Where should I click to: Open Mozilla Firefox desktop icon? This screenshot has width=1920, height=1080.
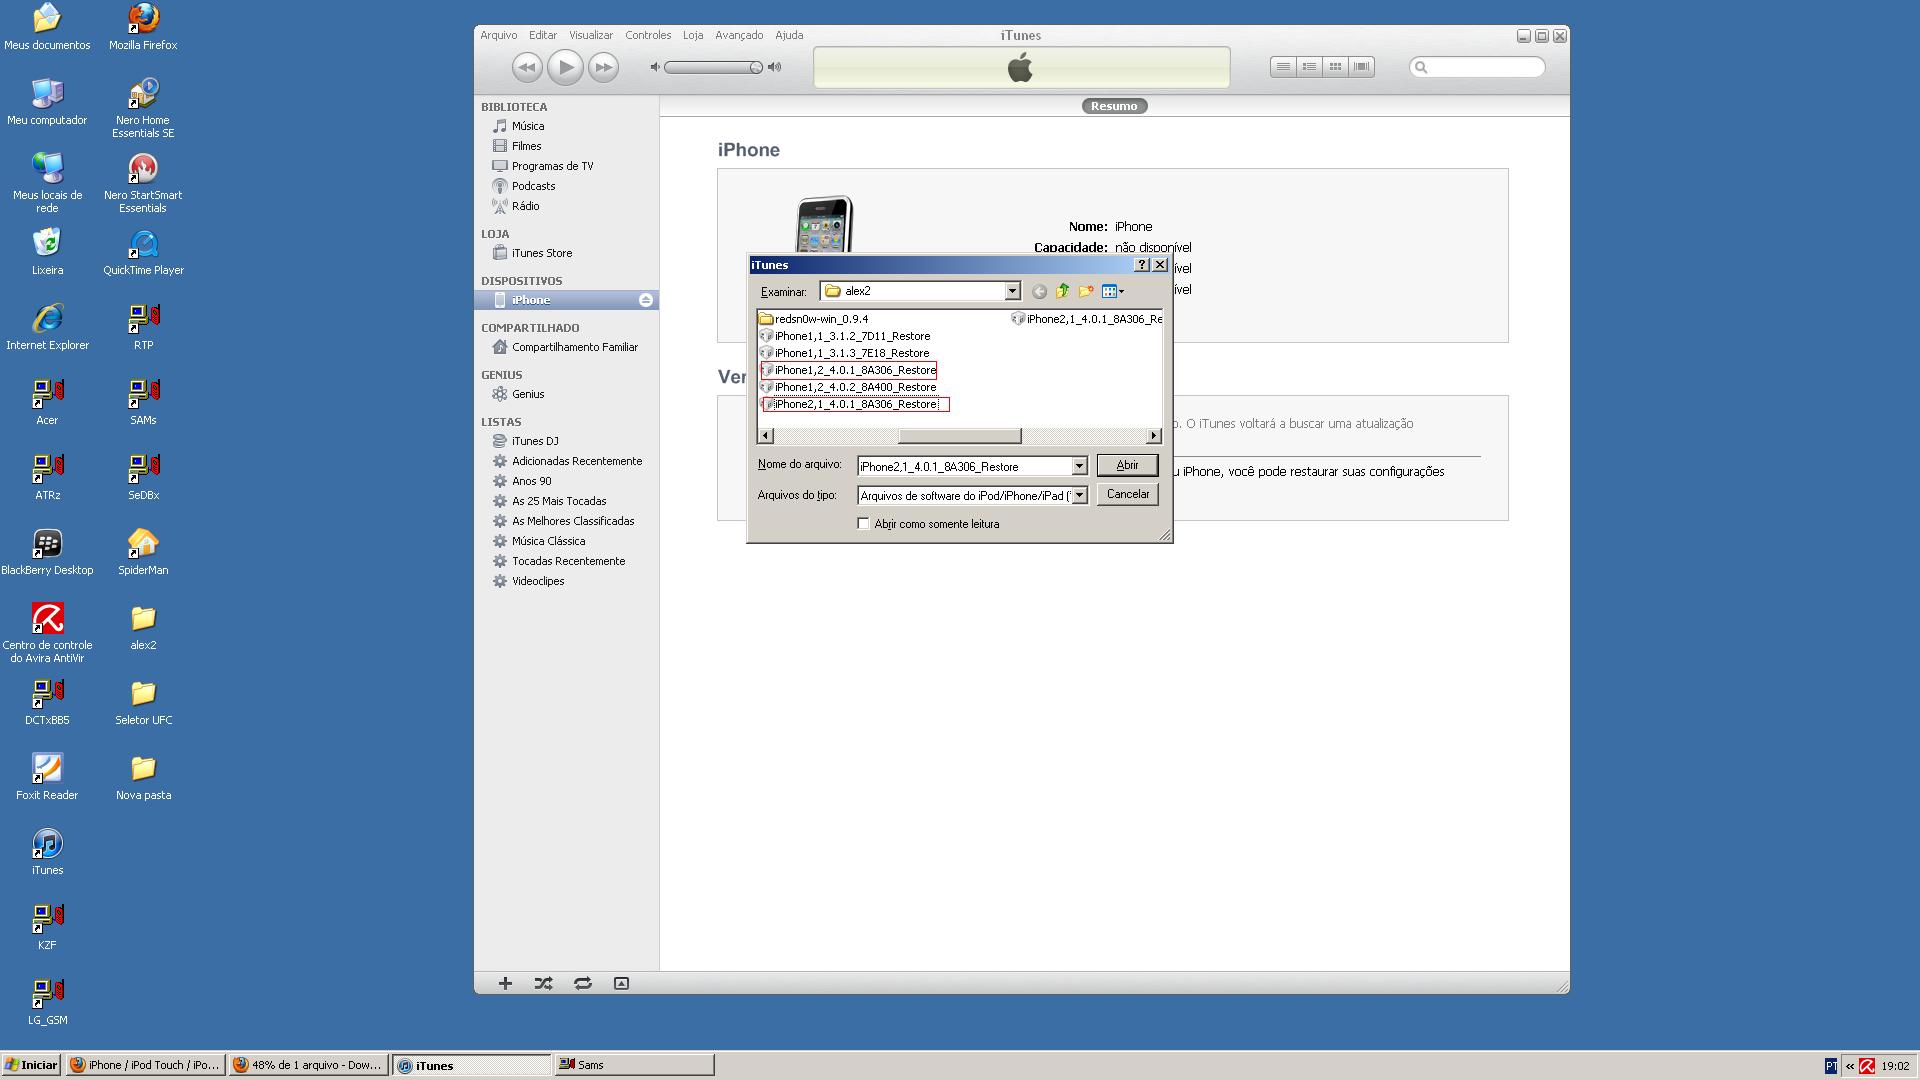143,27
